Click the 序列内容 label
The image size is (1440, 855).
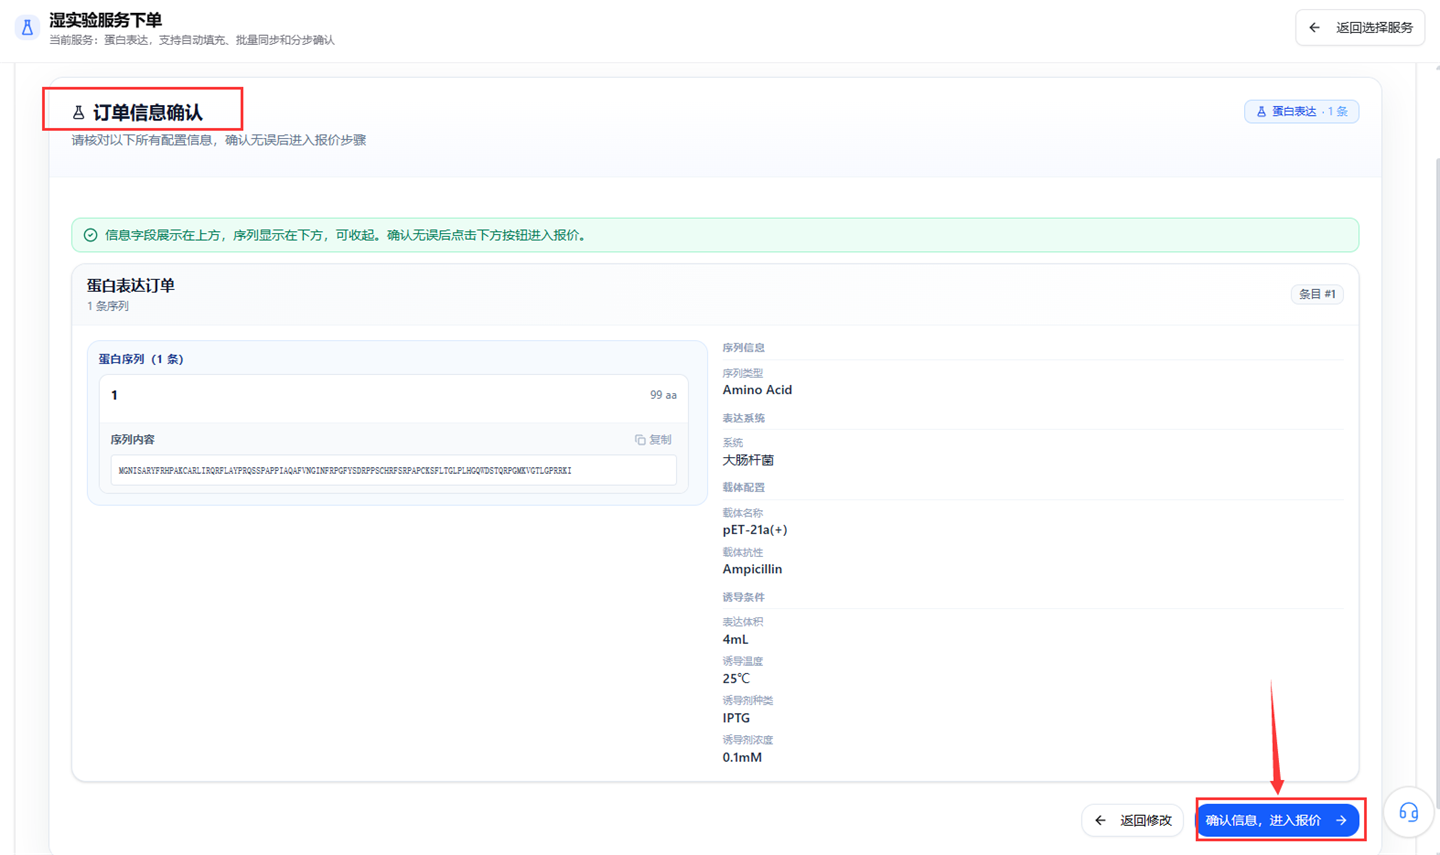coord(132,440)
